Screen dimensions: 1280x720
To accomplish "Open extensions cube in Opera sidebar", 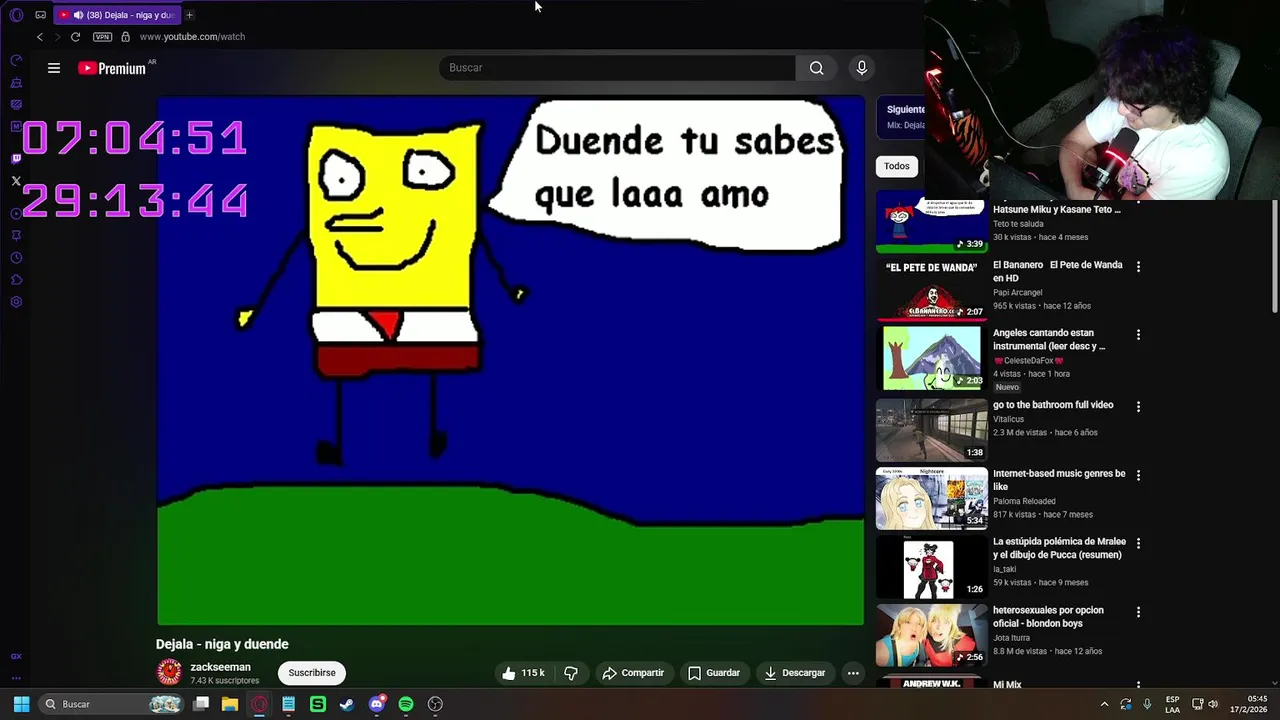I will (16, 280).
